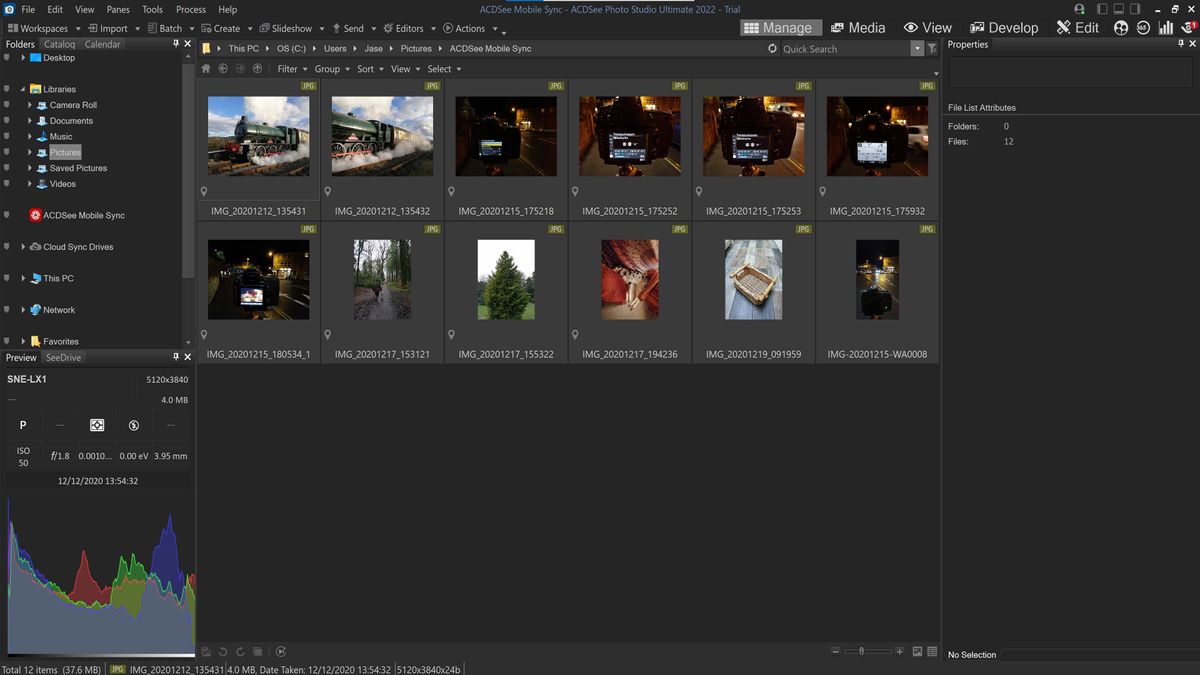Open the Tools menu
The height and width of the screenshot is (675, 1200).
(x=152, y=9)
